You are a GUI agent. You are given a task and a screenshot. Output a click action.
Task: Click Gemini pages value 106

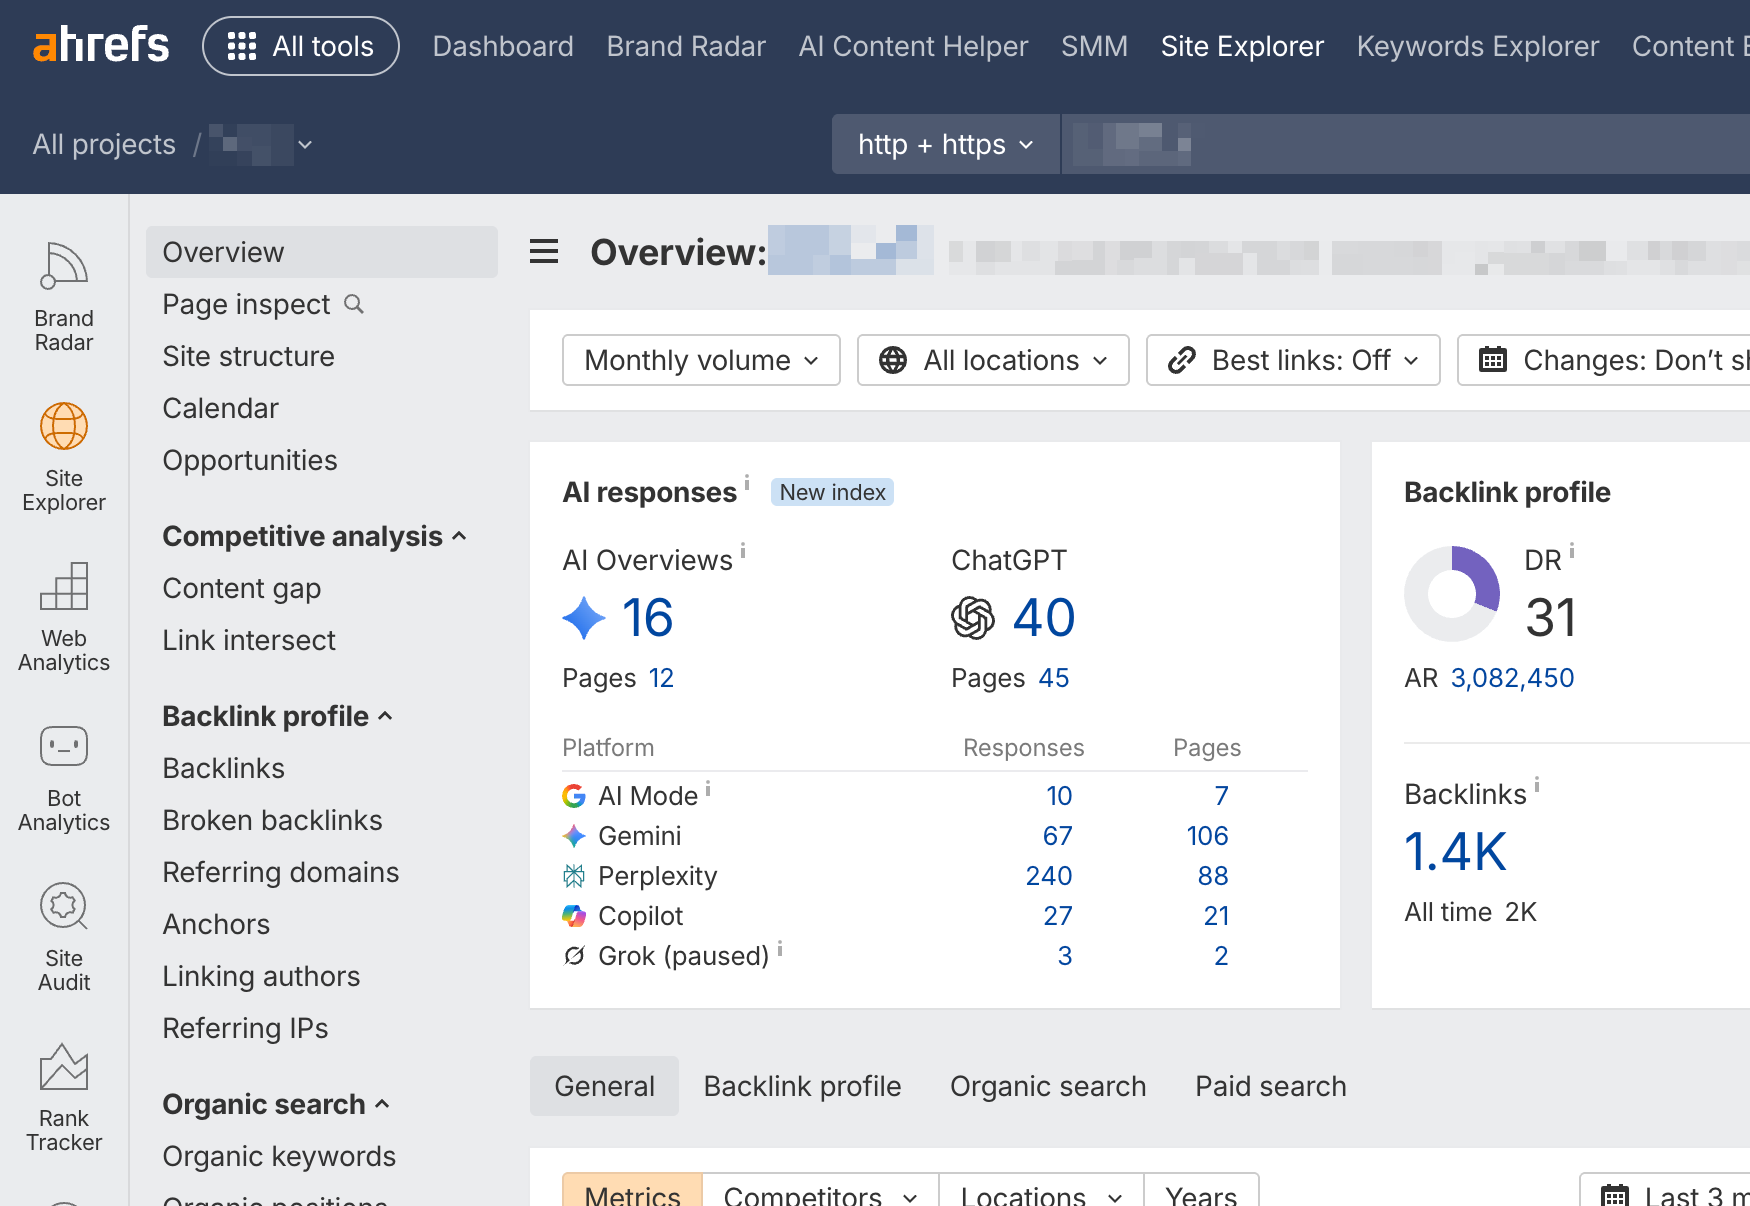click(1207, 836)
